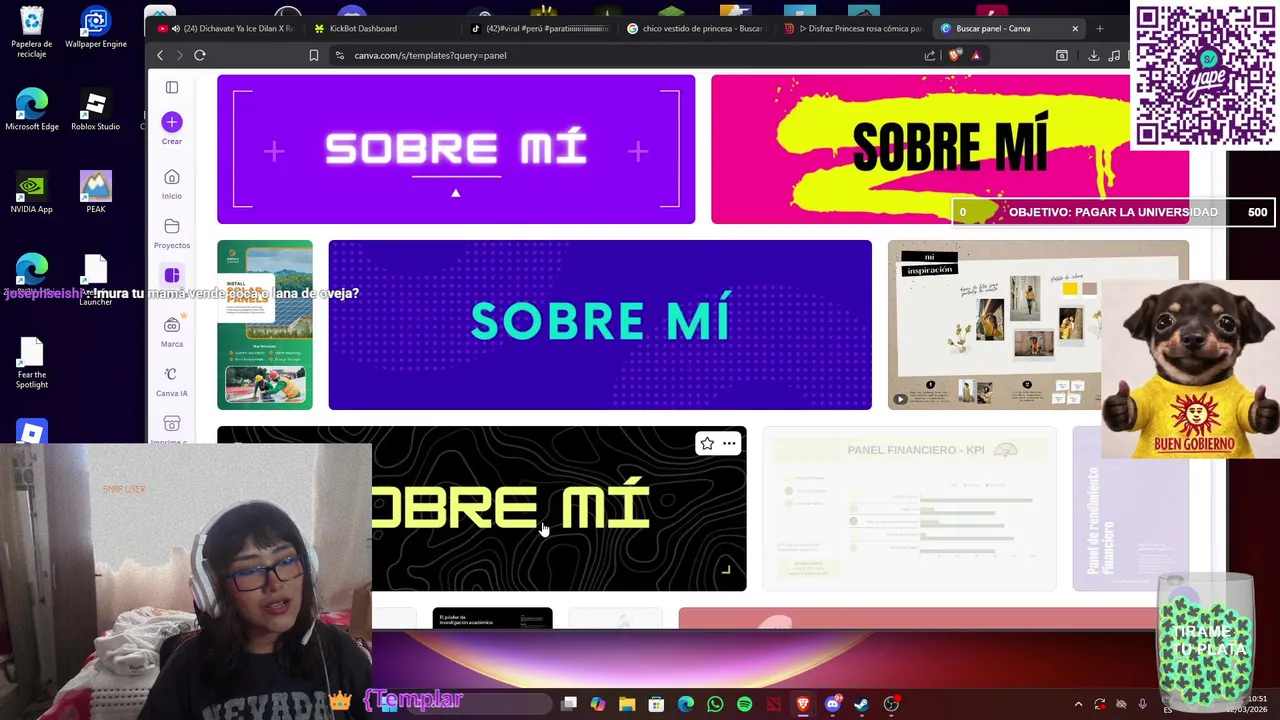Screen dimensions: 1280x720
Task: Open the Panel de rendimiento financiero template
Action: [1131, 508]
